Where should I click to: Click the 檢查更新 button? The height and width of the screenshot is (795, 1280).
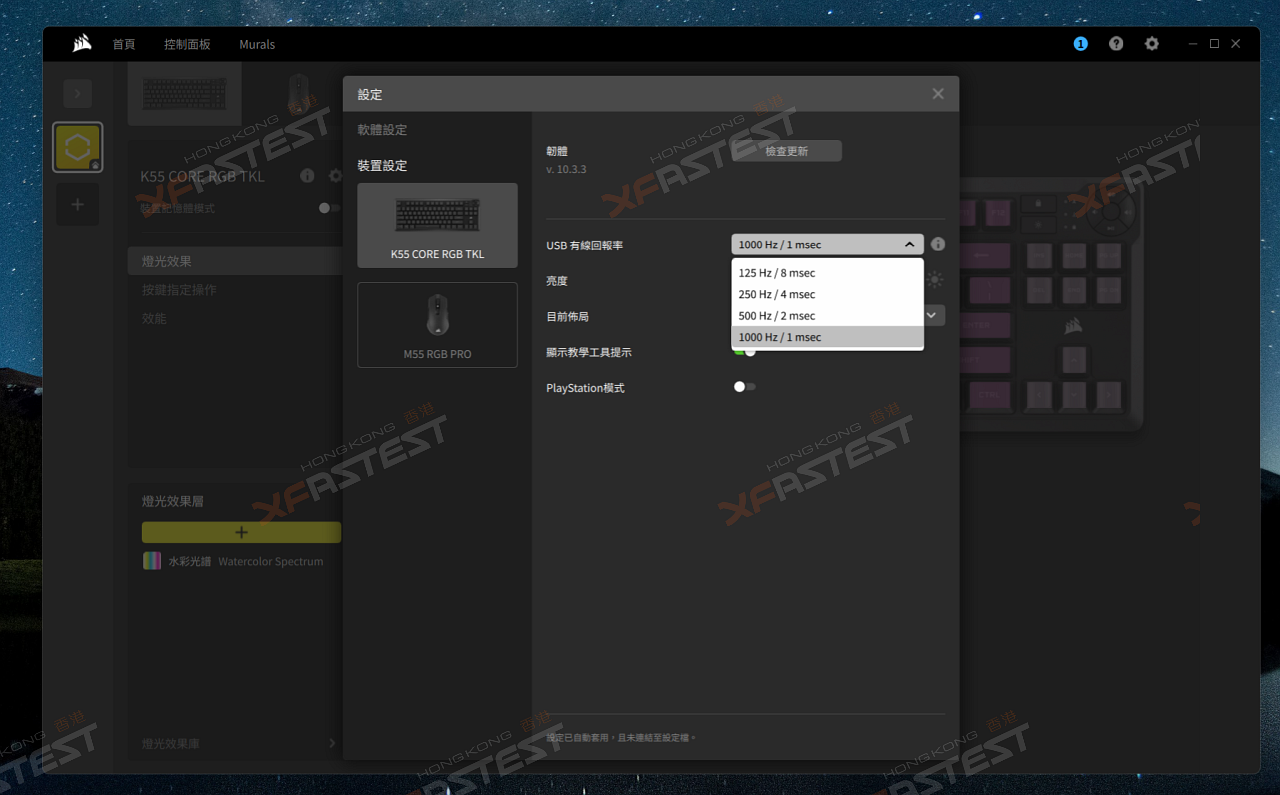click(787, 151)
